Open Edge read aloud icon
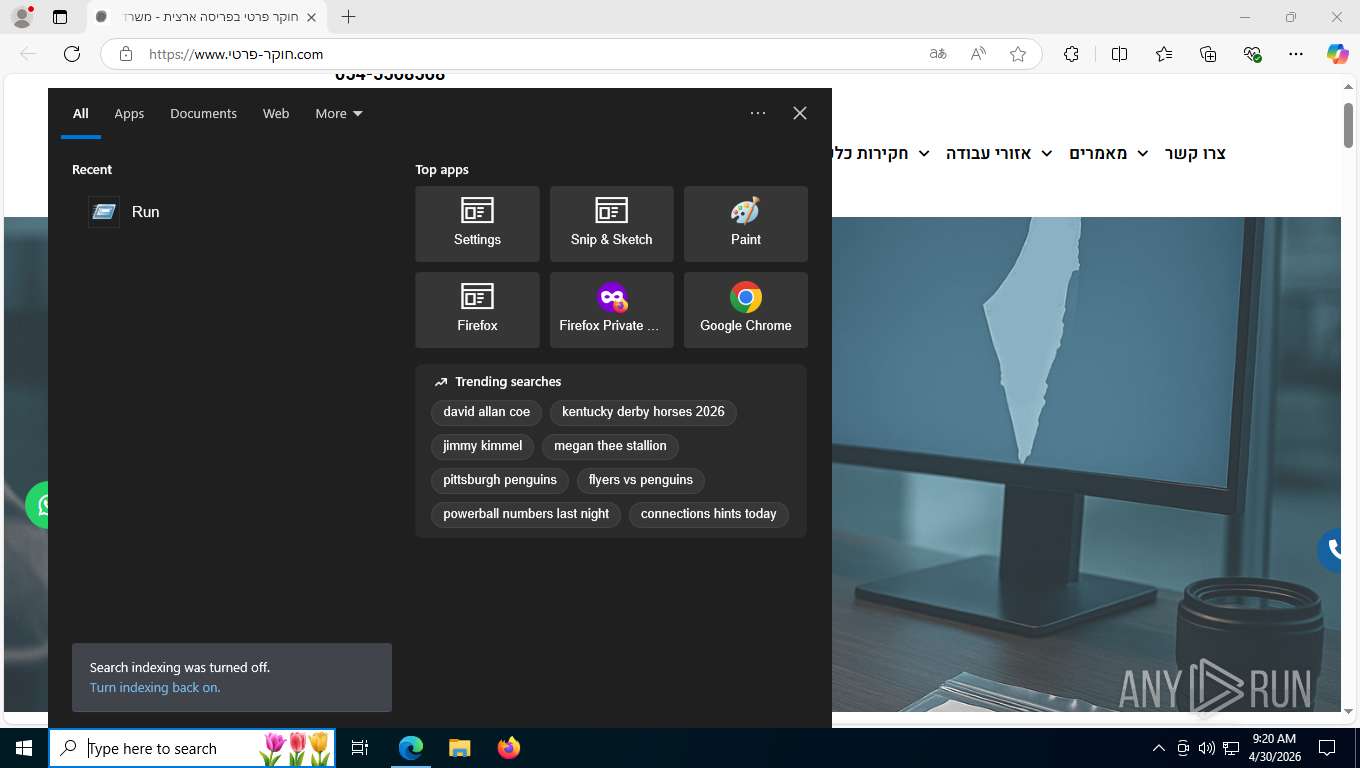 pyautogui.click(x=978, y=54)
